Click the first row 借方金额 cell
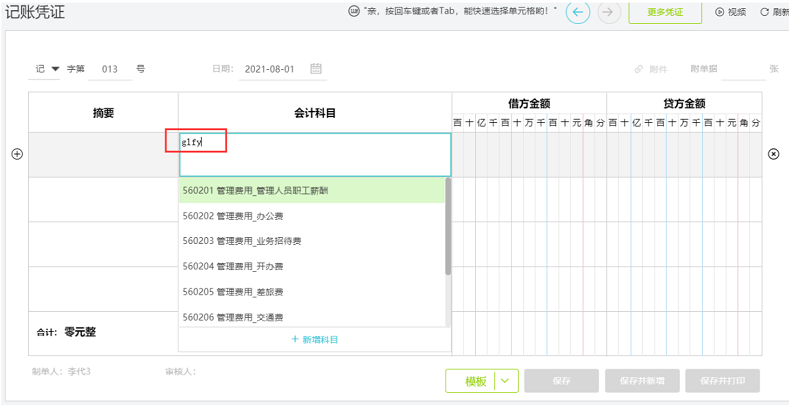 [x=529, y=154]
